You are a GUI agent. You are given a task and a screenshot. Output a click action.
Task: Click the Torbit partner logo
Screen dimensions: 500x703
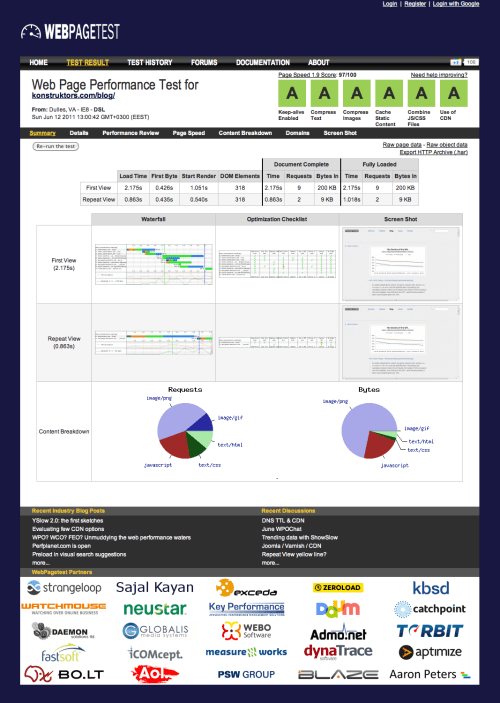pyautogui.click(x=430, y=631)
